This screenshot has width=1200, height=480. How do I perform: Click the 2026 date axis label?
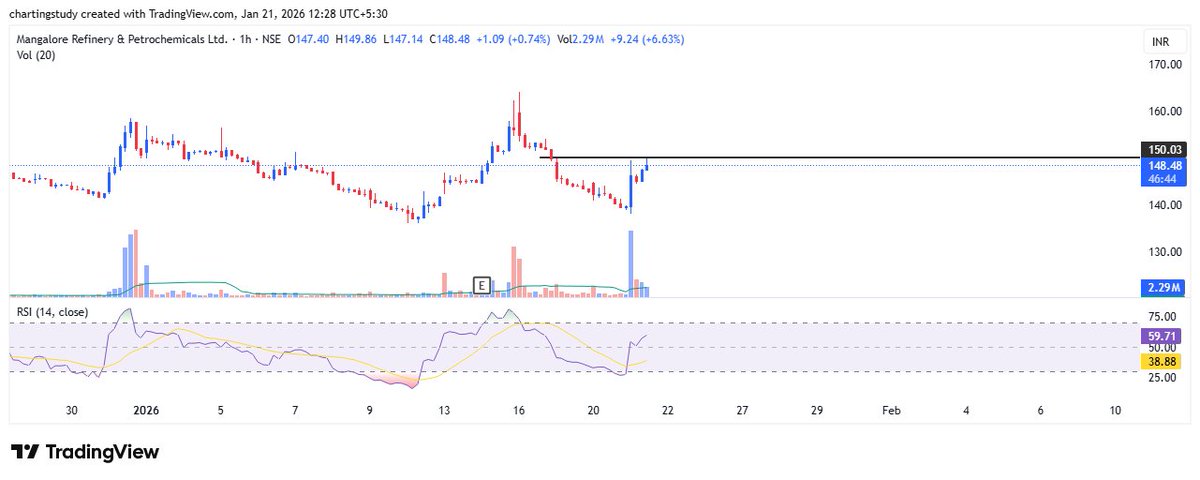tap(146, 410)
